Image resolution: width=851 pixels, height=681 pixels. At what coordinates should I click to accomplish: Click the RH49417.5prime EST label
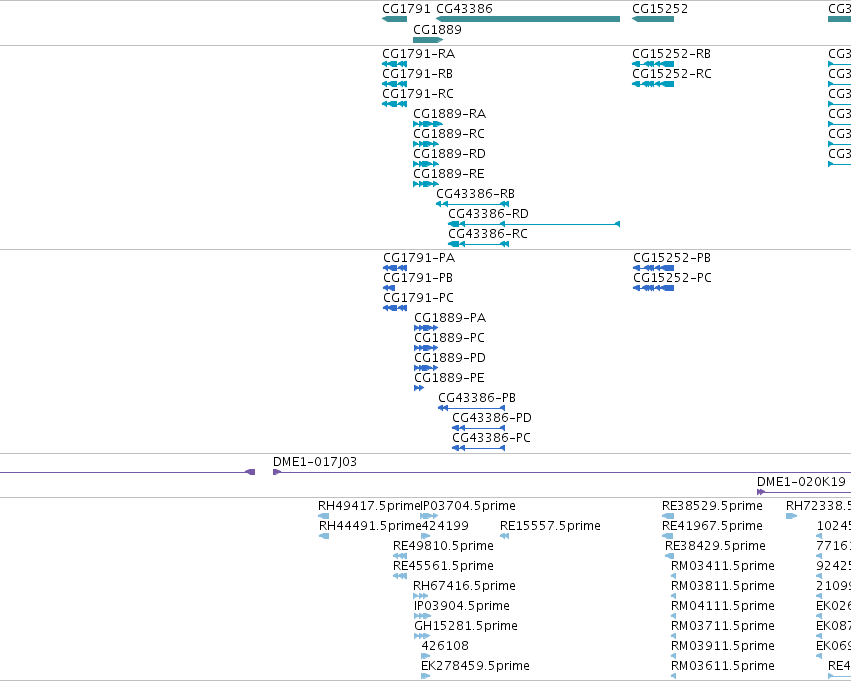[x=370, y=506]
